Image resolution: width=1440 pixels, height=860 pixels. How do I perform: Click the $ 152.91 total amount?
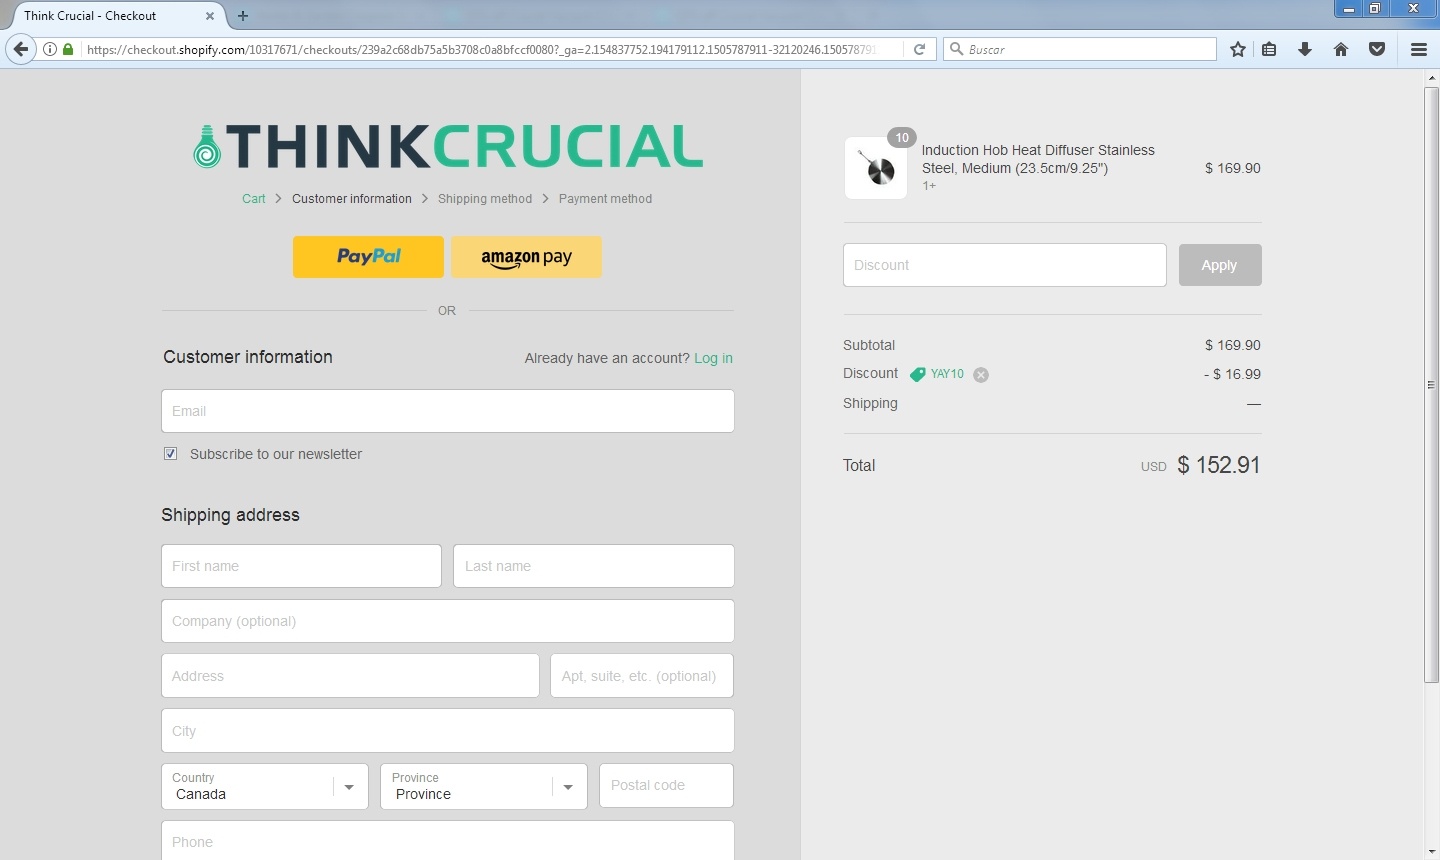[1219, 465]
